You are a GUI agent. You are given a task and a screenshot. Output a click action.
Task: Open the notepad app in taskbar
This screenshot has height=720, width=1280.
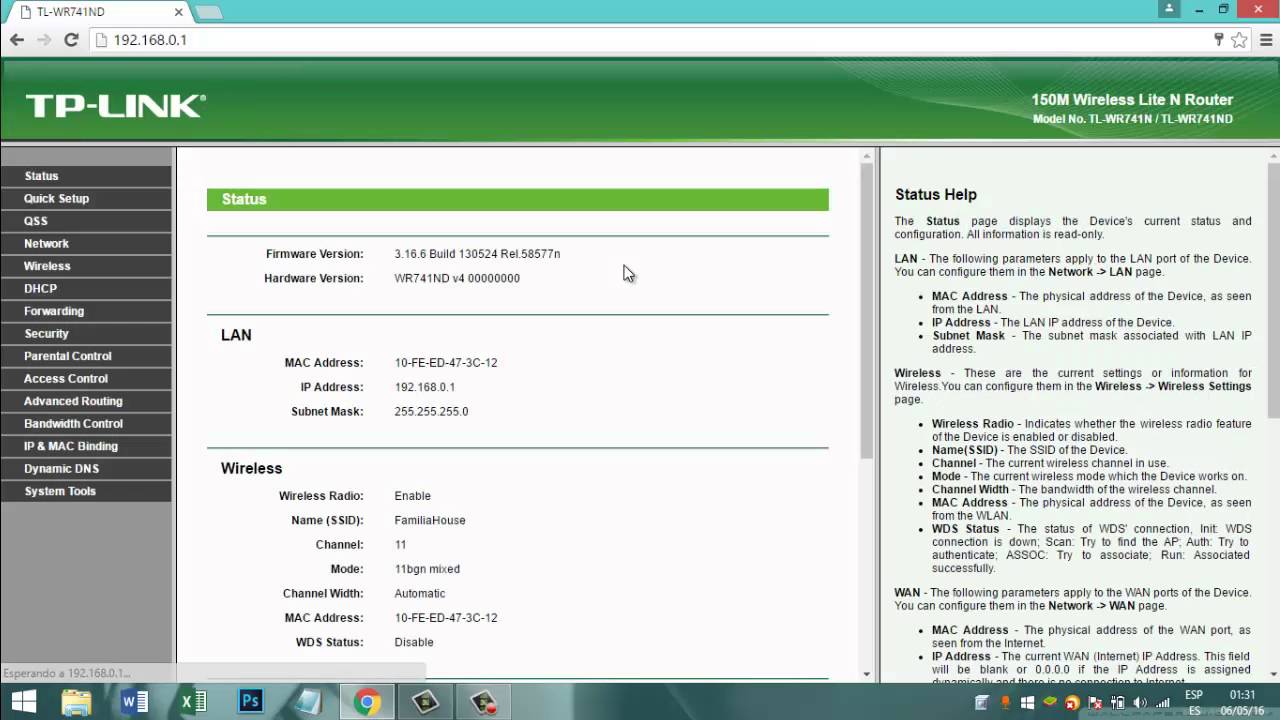pos(309,702)
